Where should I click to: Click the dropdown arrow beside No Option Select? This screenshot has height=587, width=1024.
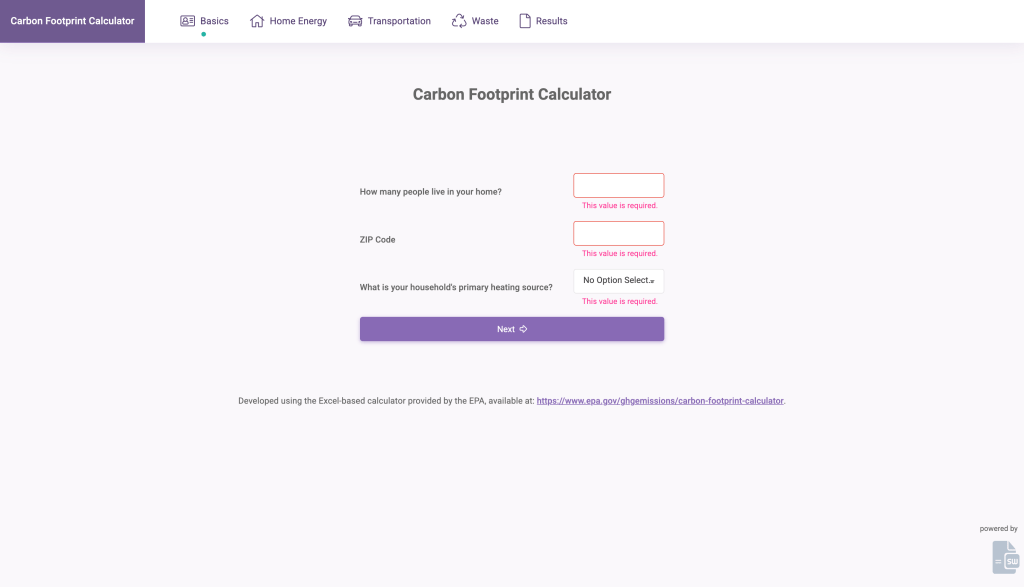652,281
